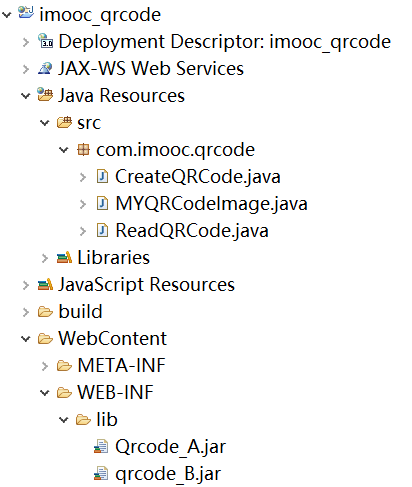Expand the Libraries node arrow
This screenshot has width=412, height=487.
pos(45,258)
